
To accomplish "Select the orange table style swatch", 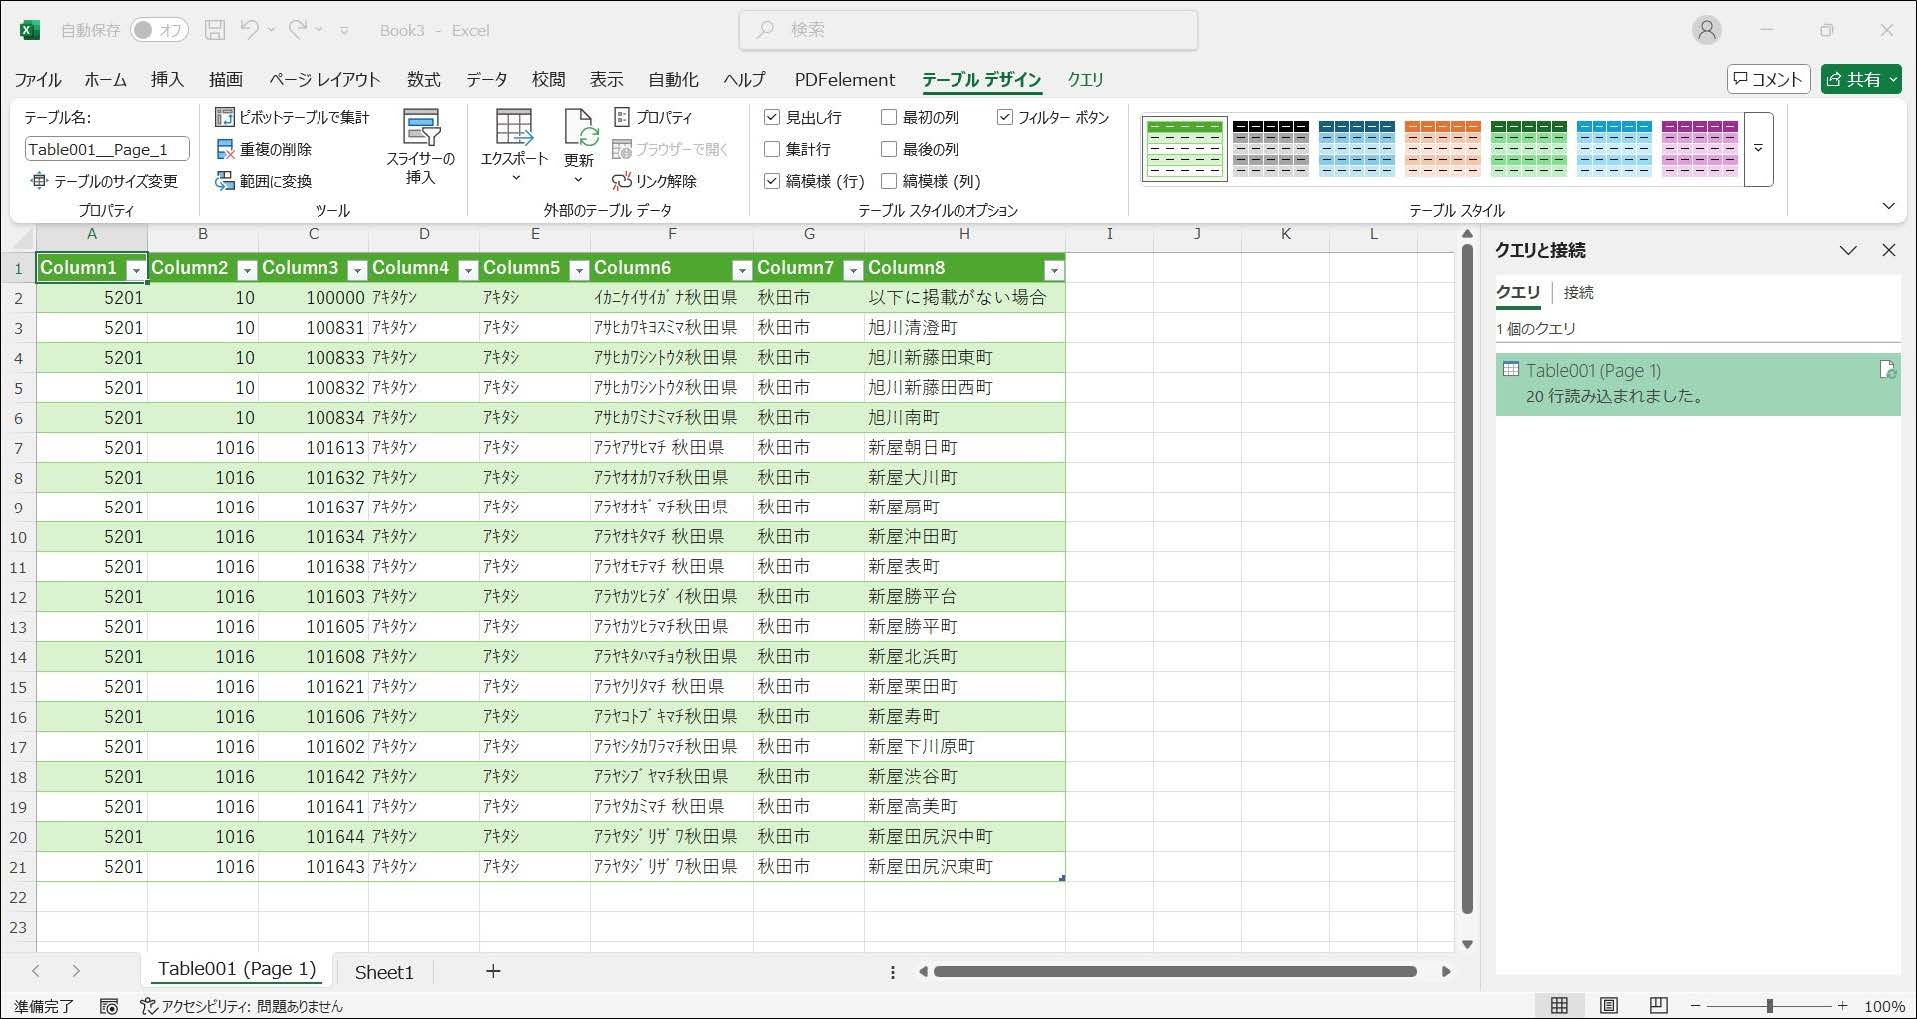I will point(1442,148).
